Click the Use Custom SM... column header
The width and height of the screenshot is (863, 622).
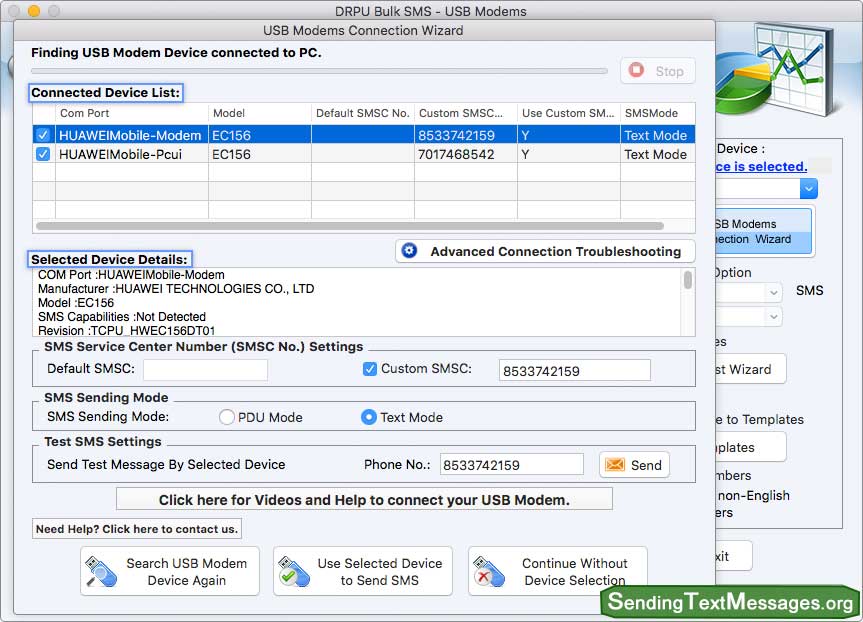pyautogui.click(x=569, y=113)
